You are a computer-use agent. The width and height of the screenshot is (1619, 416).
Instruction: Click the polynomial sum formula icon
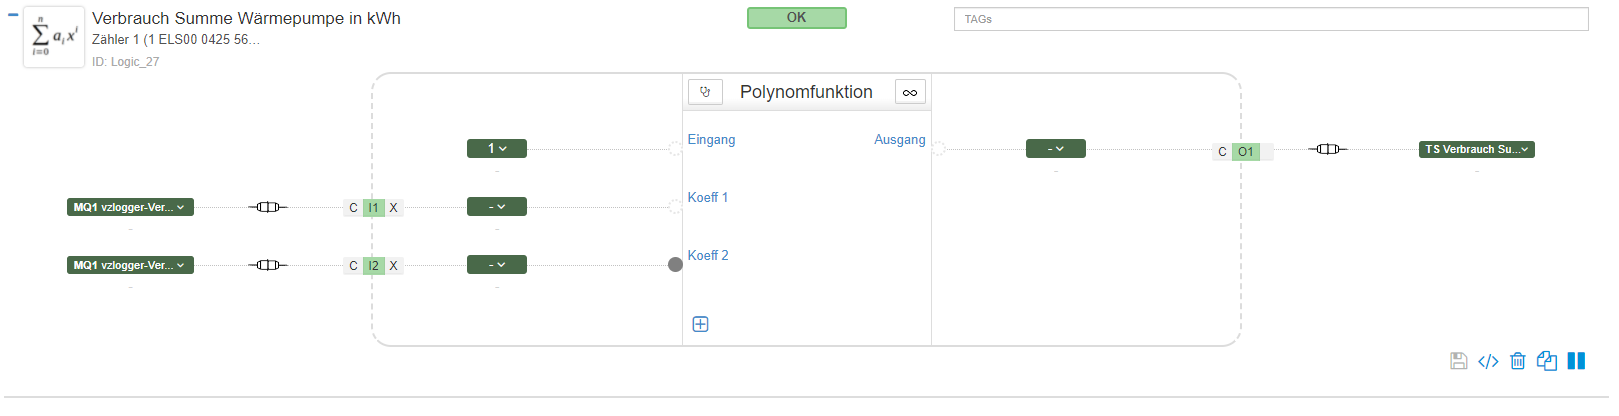[x=54, y=37]
